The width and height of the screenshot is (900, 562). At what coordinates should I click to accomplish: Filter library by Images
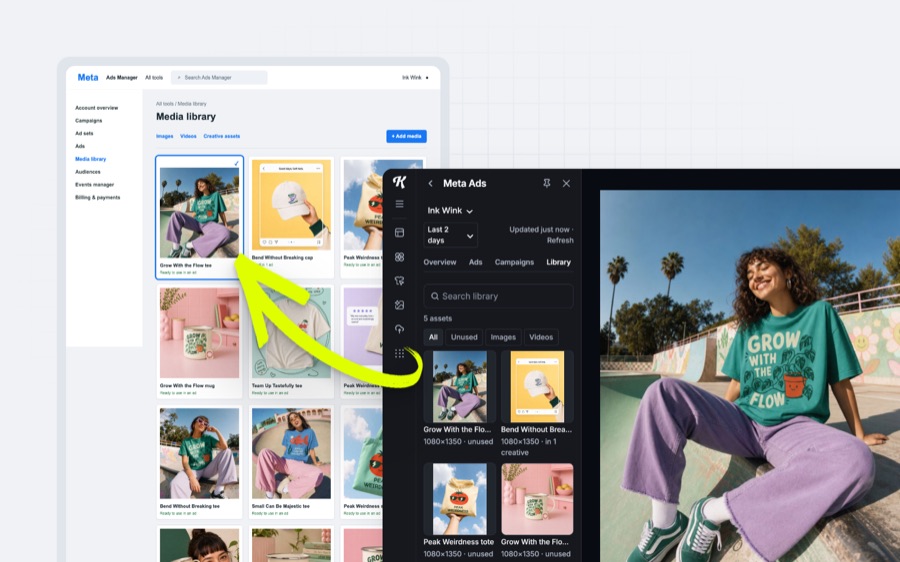pyautogui.click(x=503, y=338)
